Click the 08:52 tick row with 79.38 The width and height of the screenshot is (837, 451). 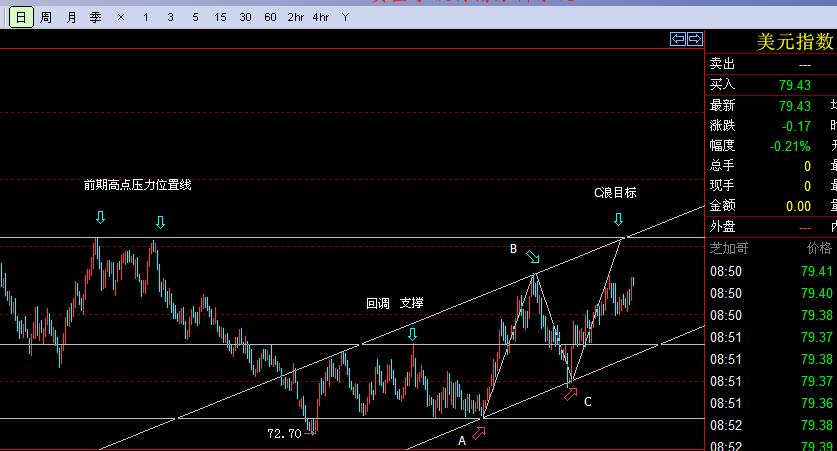pyautogui.click(x=771, y=425)
